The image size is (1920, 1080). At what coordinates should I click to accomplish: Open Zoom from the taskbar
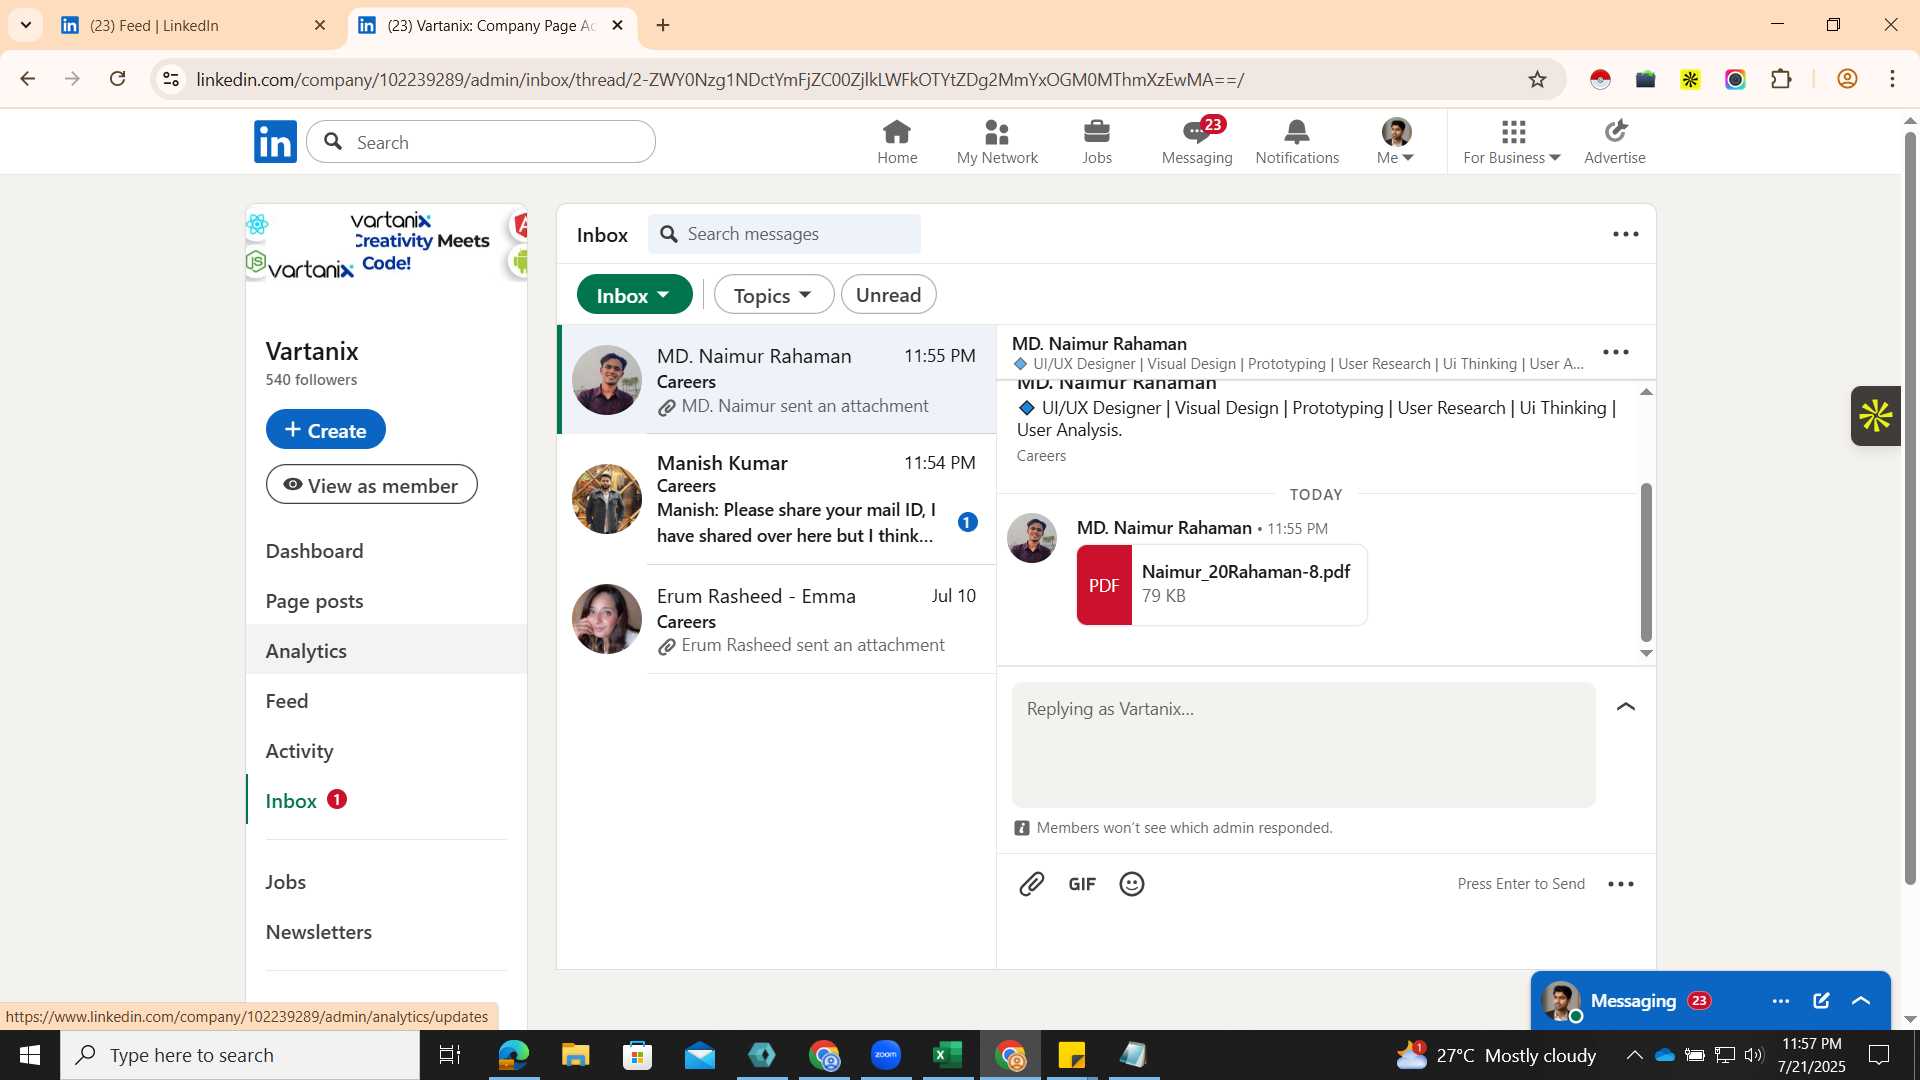coord(886,1055)
